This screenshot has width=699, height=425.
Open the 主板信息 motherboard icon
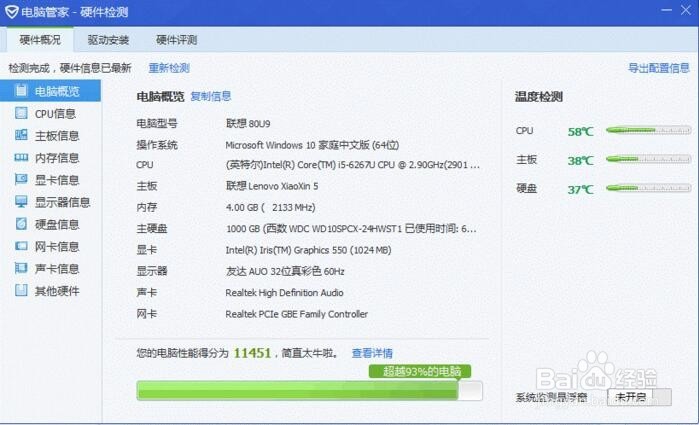[x=21, y=135]
